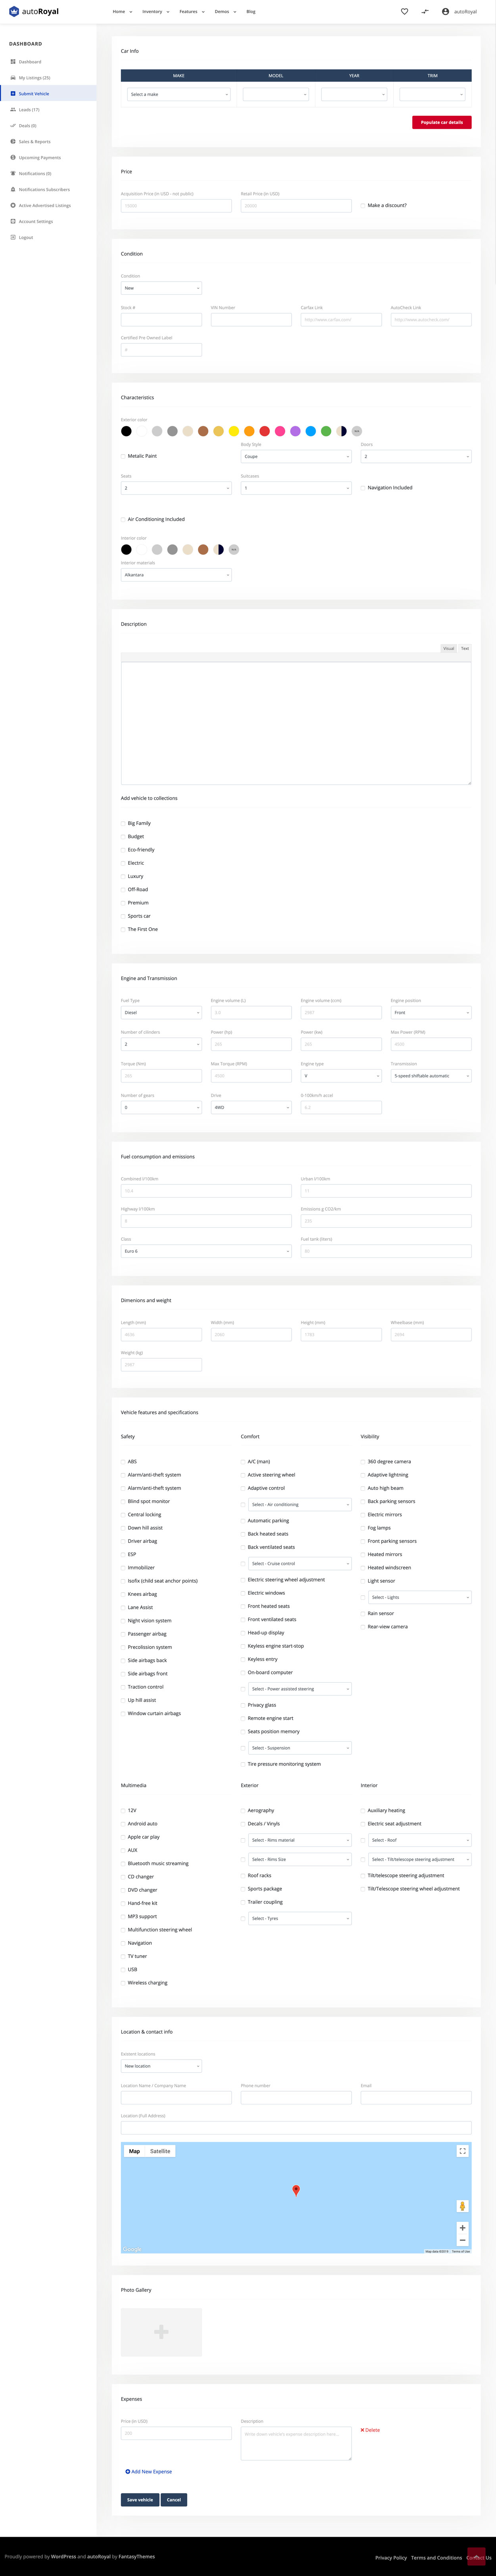Pick the black exterior color swatch
Screen dimensions: 496x2576
(126, 431)
